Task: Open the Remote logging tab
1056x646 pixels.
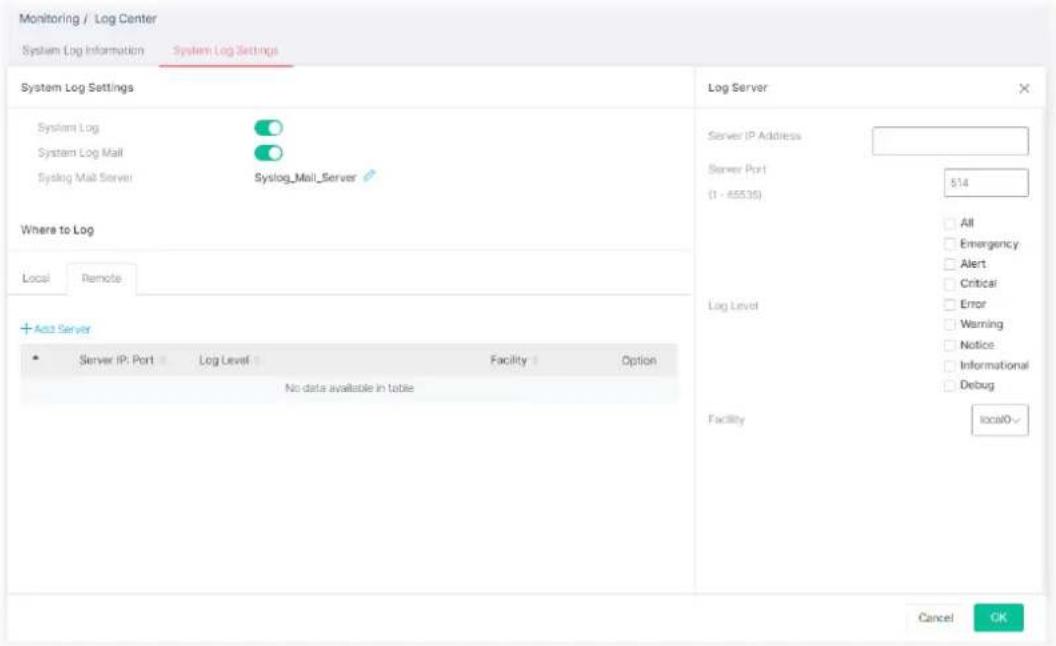Action: 101,278
